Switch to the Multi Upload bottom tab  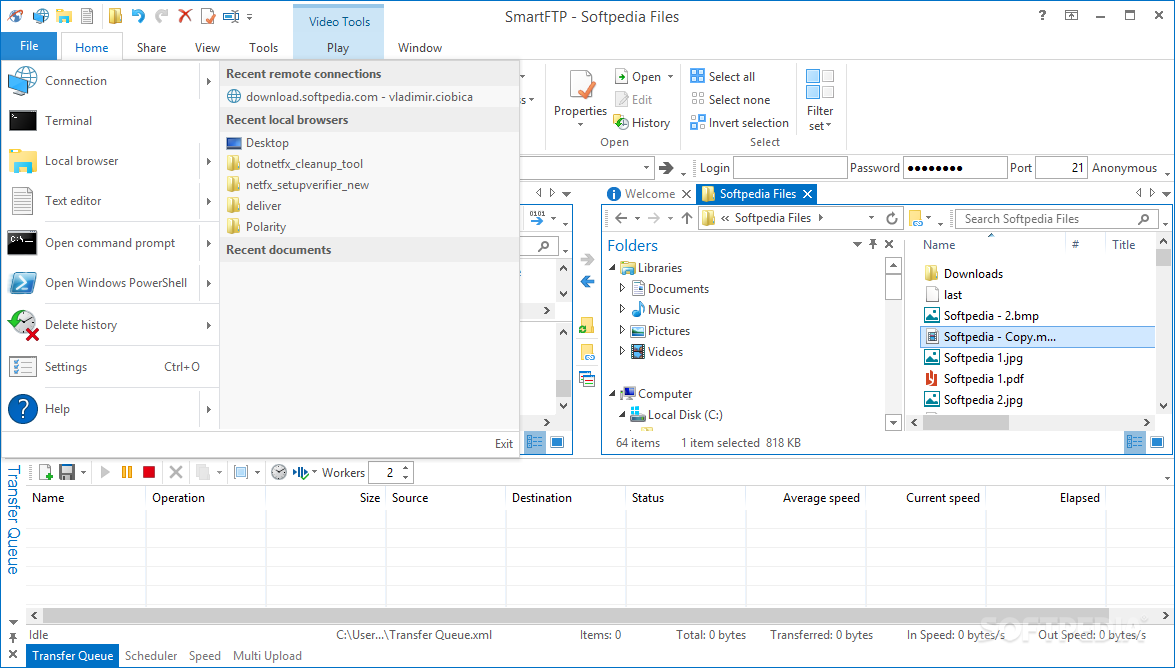point(267,655)
